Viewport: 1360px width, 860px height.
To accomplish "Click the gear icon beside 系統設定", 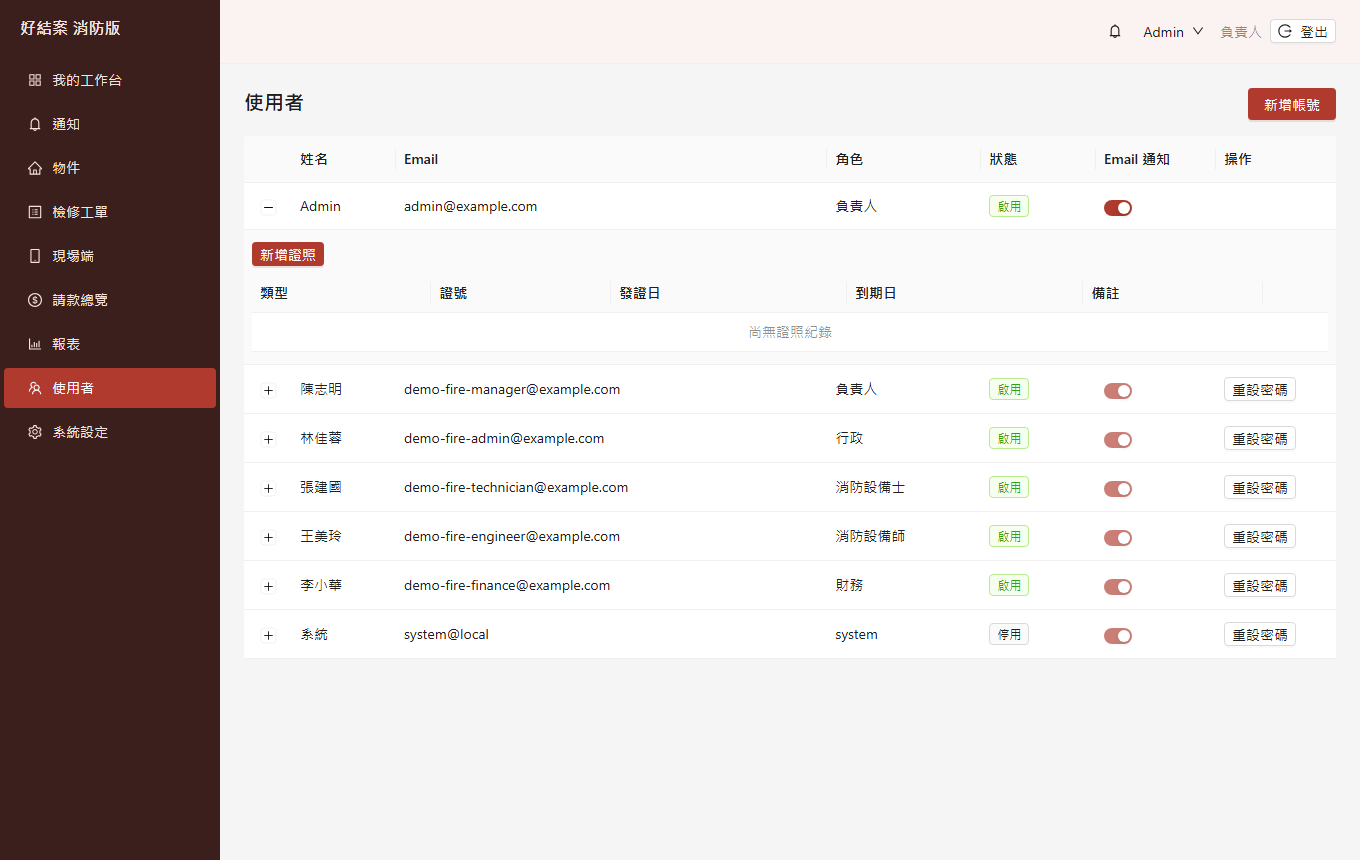I will 35,432.
